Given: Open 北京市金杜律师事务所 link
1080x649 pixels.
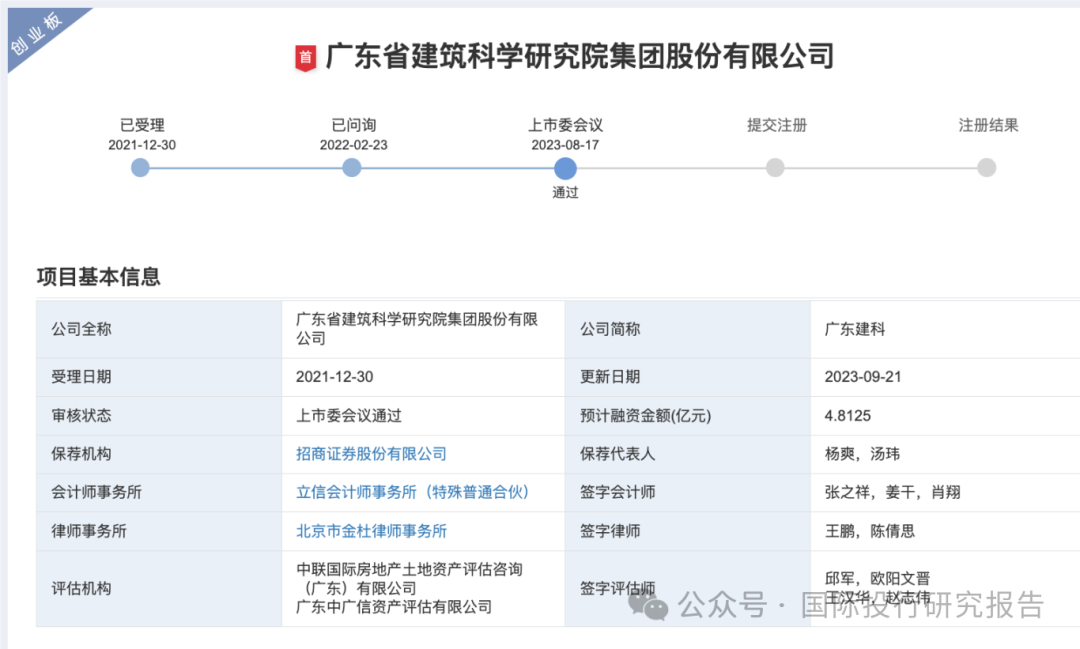Looking at the screenshot, I should (x=371, y=531).
